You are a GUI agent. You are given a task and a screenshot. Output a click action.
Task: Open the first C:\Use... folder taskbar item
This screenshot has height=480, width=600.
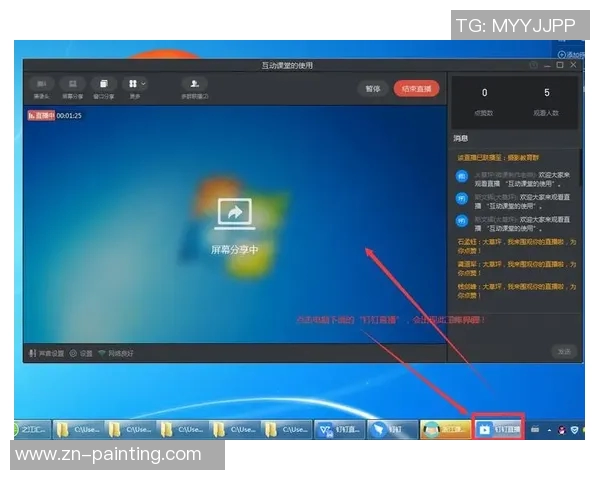(78, 429)
